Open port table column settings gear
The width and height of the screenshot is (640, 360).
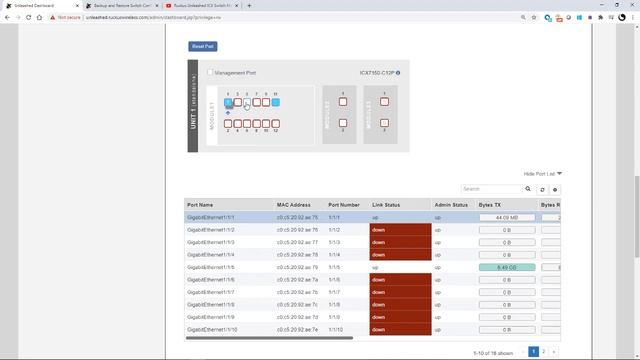point(555,190)
